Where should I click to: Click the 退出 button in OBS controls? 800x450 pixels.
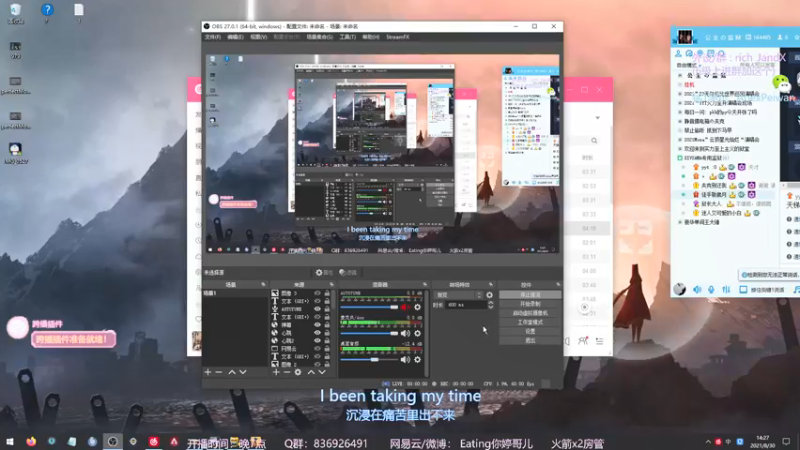[530, 340]
